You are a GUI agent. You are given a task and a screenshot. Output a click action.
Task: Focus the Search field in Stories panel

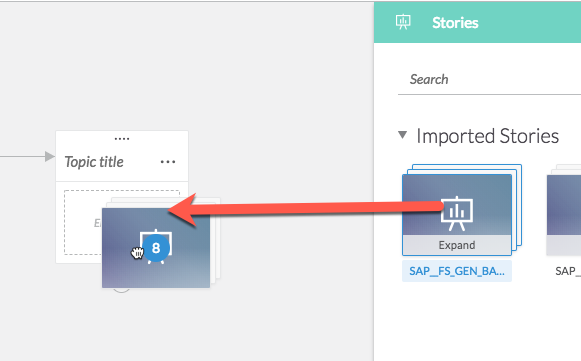pyautogui.click(x=489, y=79)
